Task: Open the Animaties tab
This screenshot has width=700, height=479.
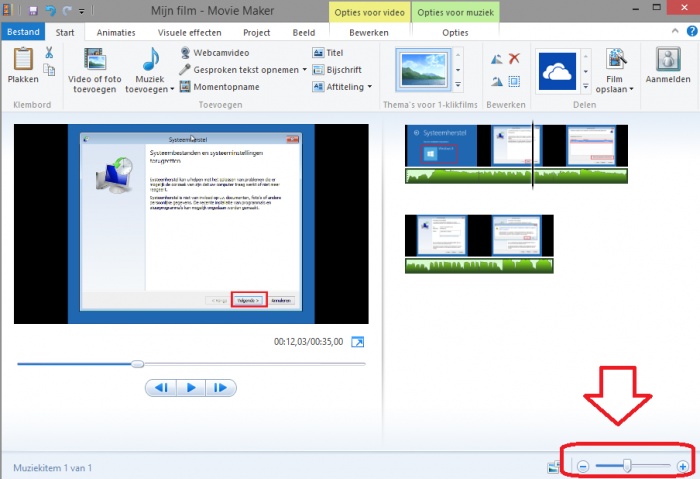Action: point(116,33)
